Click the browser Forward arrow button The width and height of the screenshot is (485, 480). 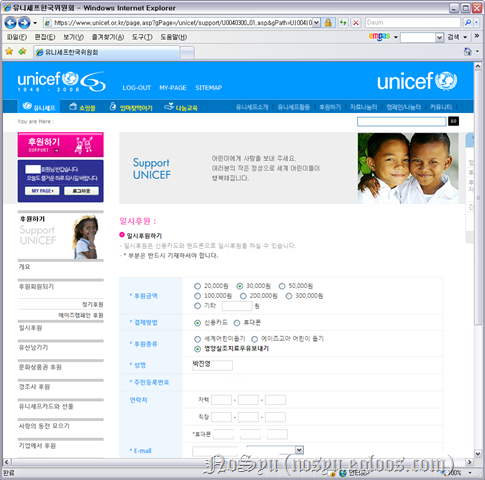(24, 23)
